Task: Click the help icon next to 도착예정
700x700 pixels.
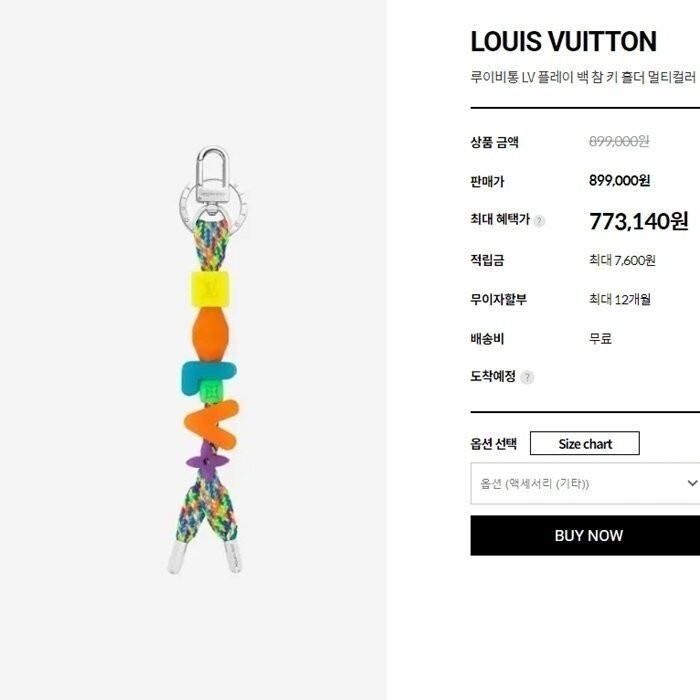Action: click(527, 377)
